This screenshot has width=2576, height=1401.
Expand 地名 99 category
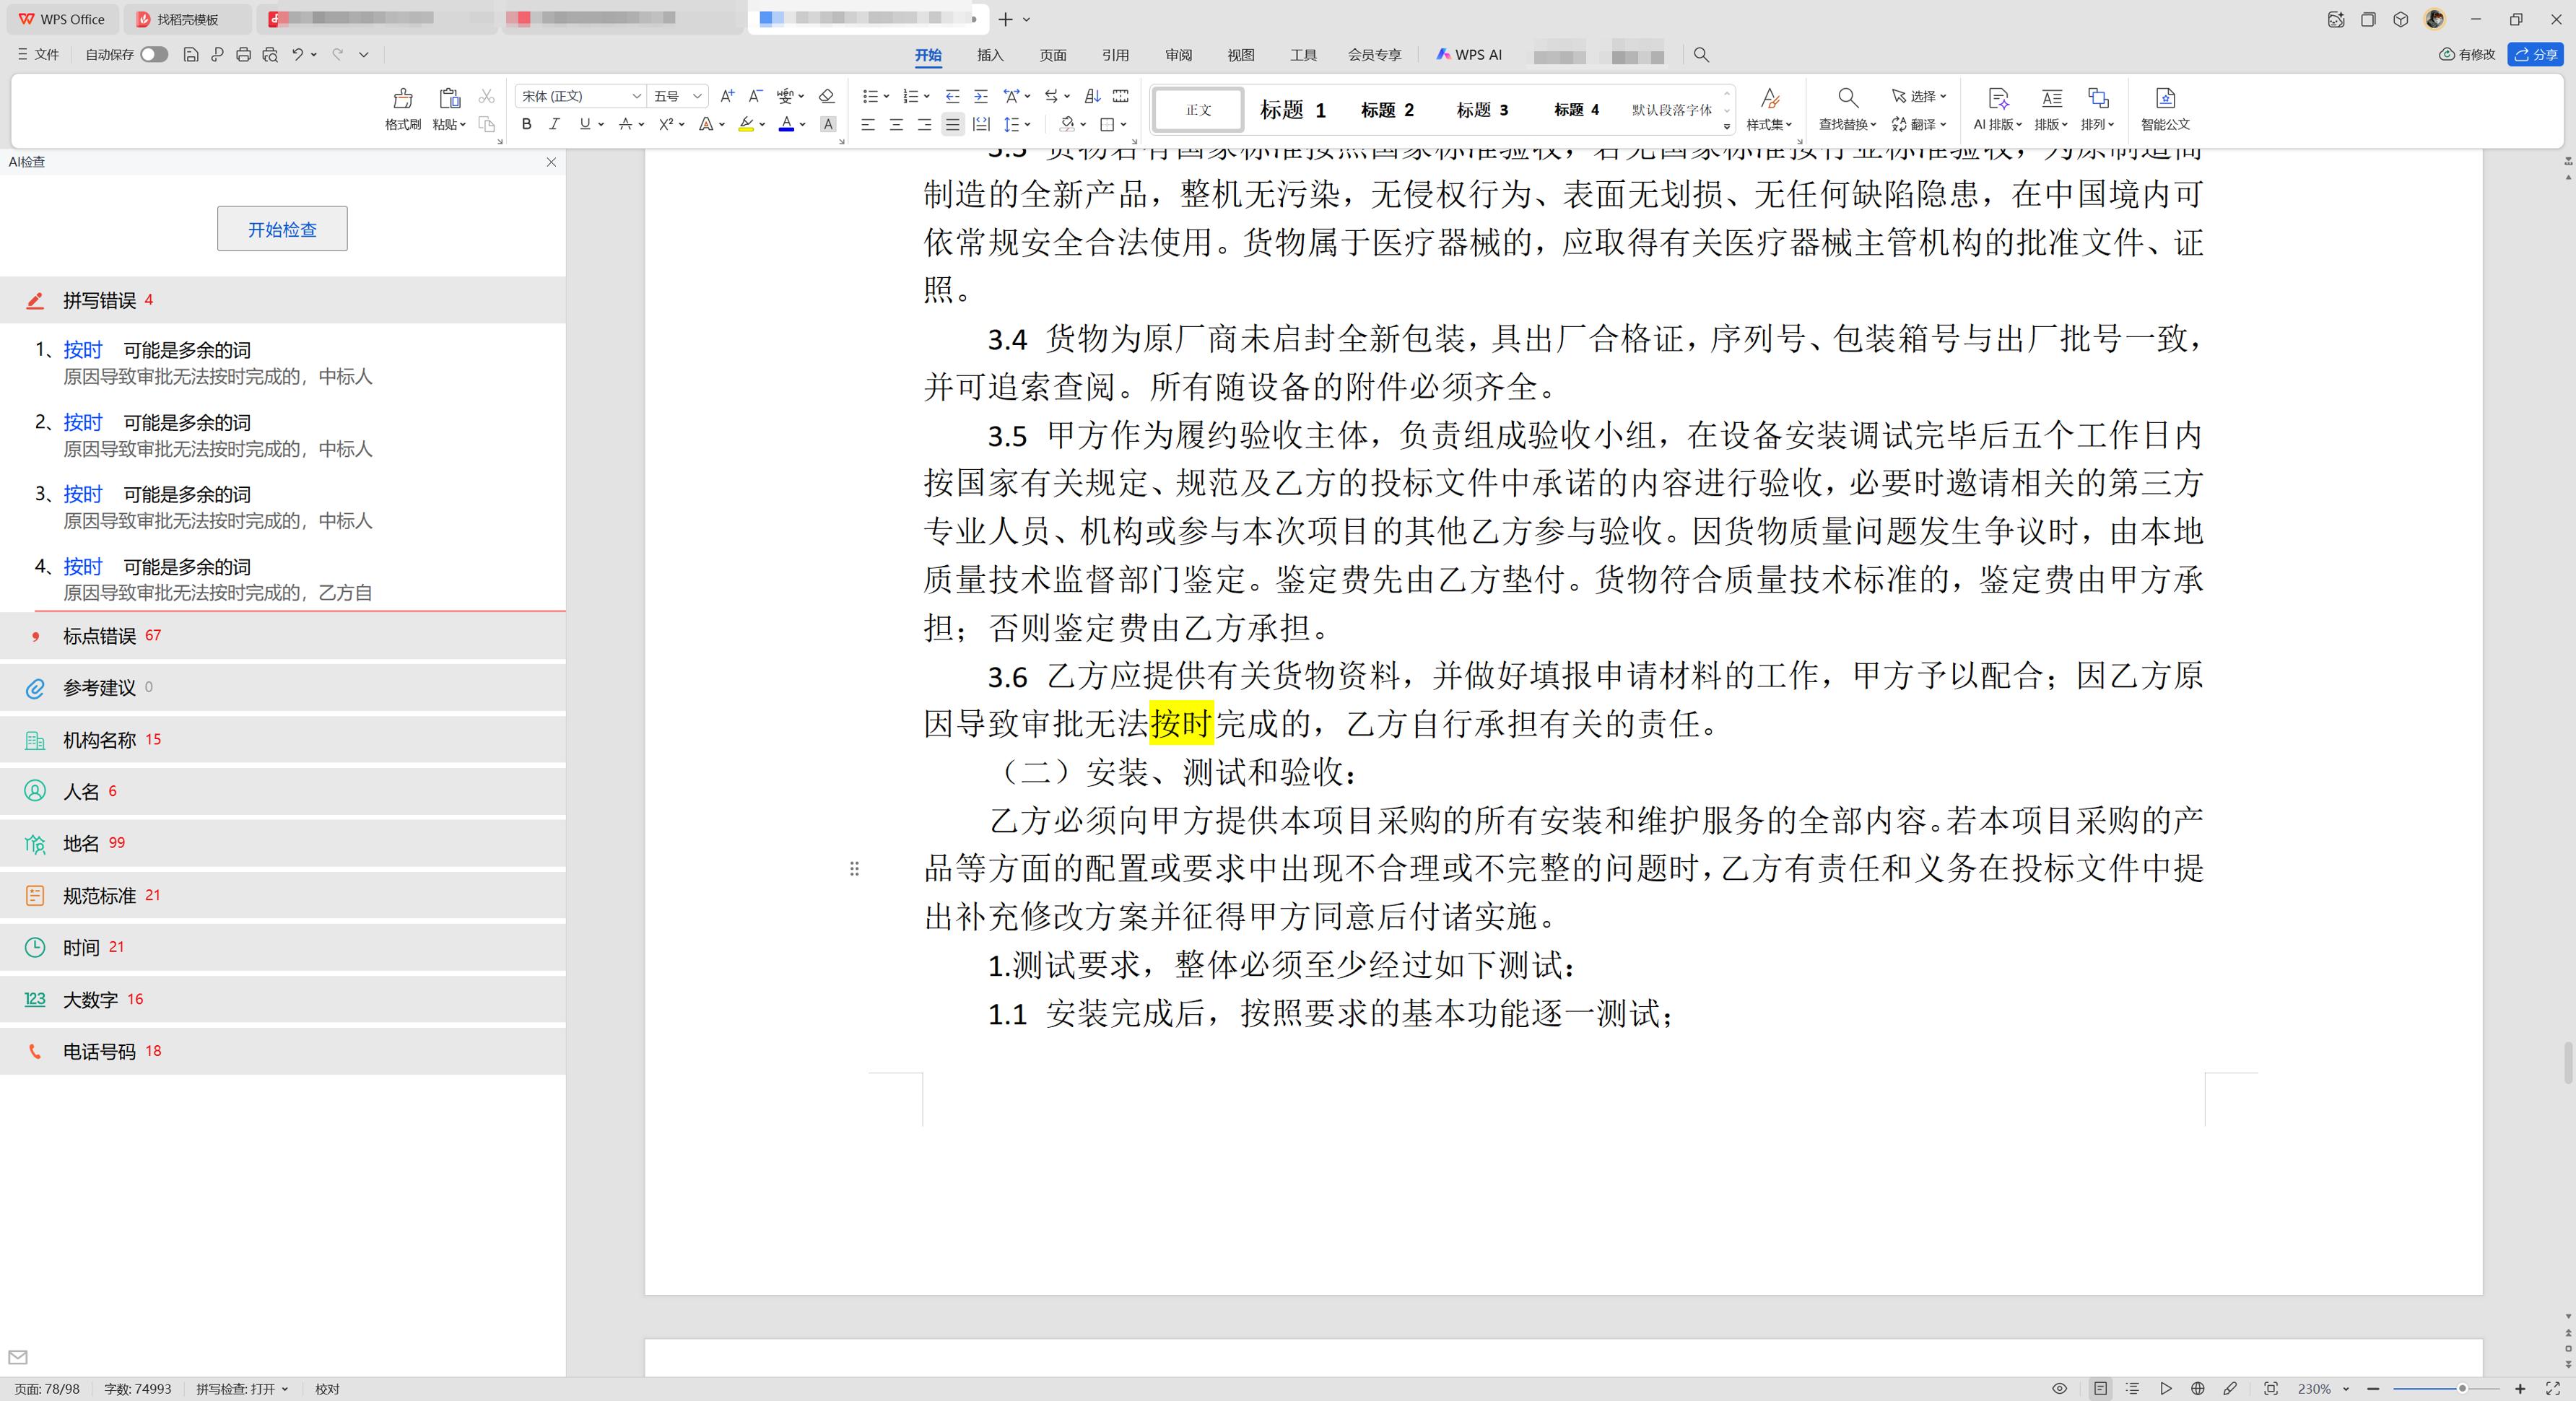[x=283, y=843]
